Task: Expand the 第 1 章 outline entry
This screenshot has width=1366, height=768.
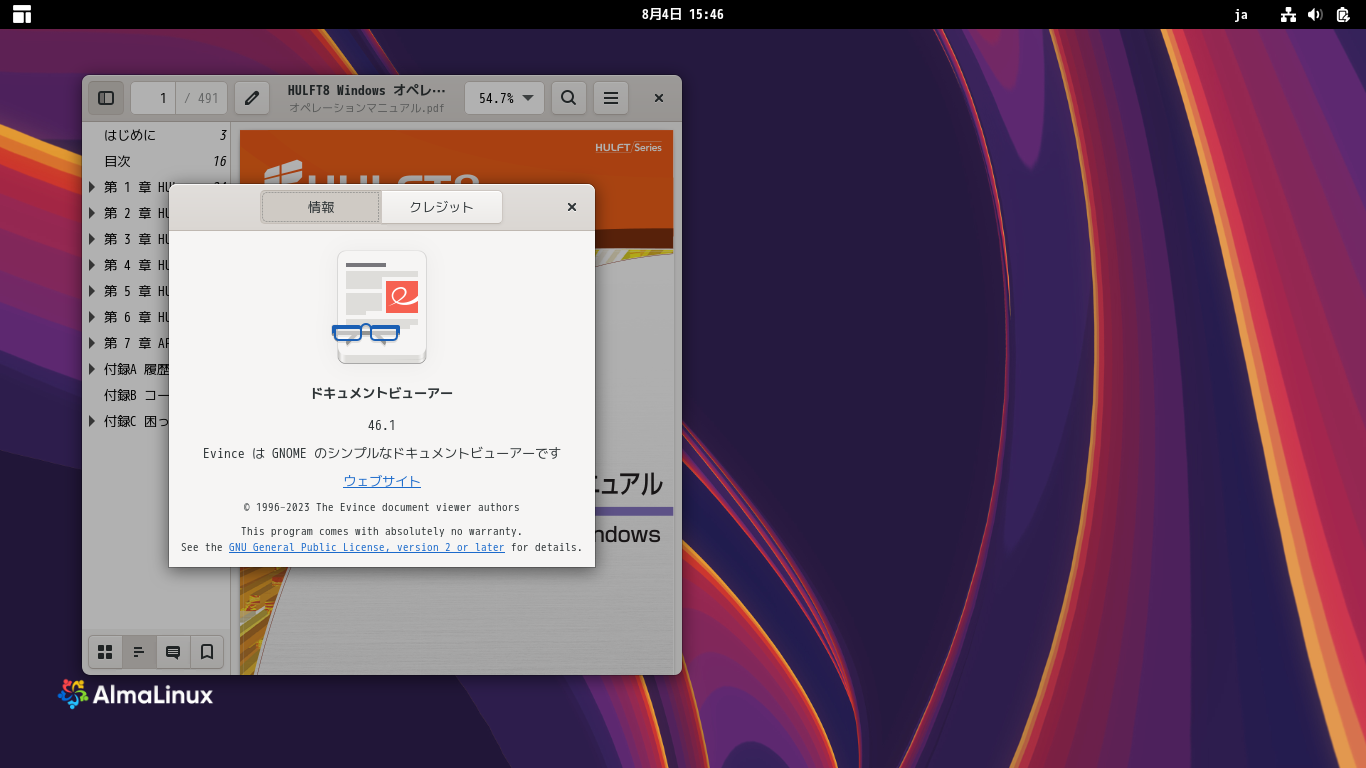Action: (x=93, y=187)
